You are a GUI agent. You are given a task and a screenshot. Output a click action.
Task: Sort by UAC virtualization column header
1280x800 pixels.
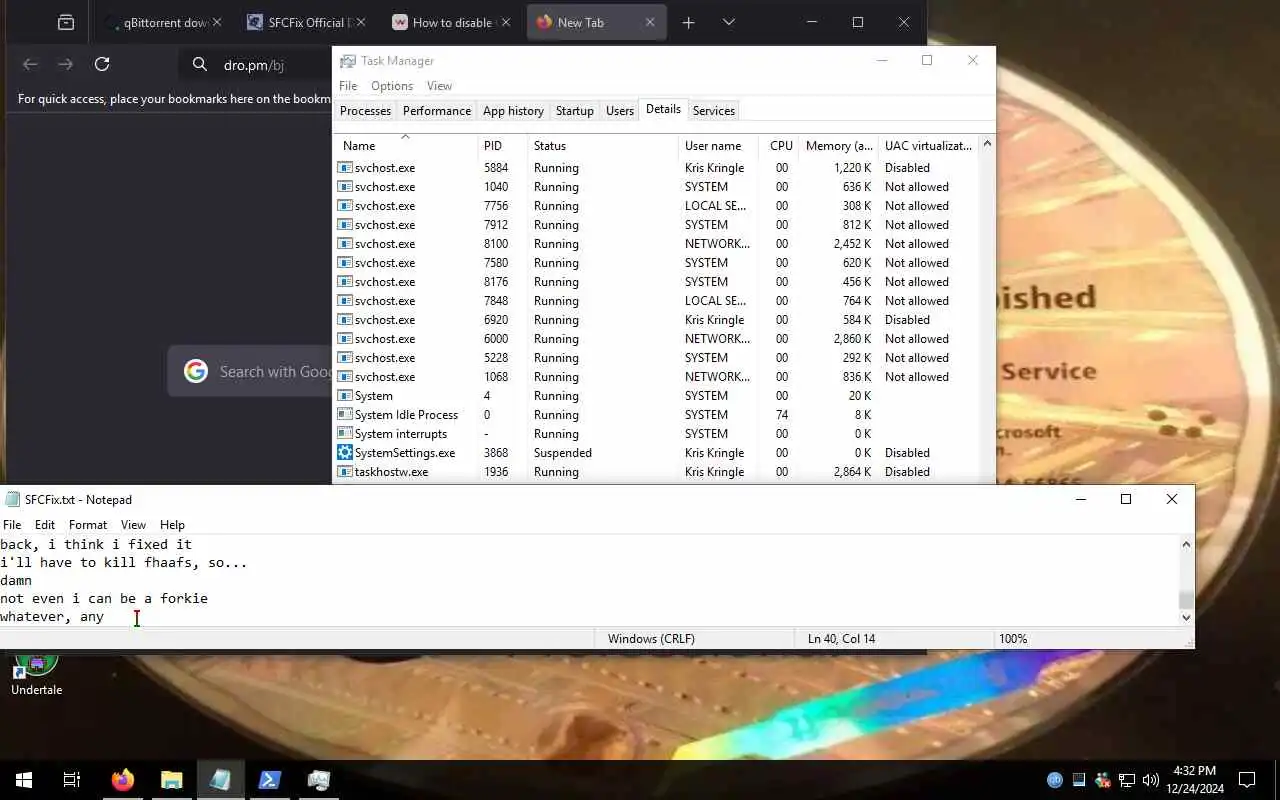click(928, 146)
